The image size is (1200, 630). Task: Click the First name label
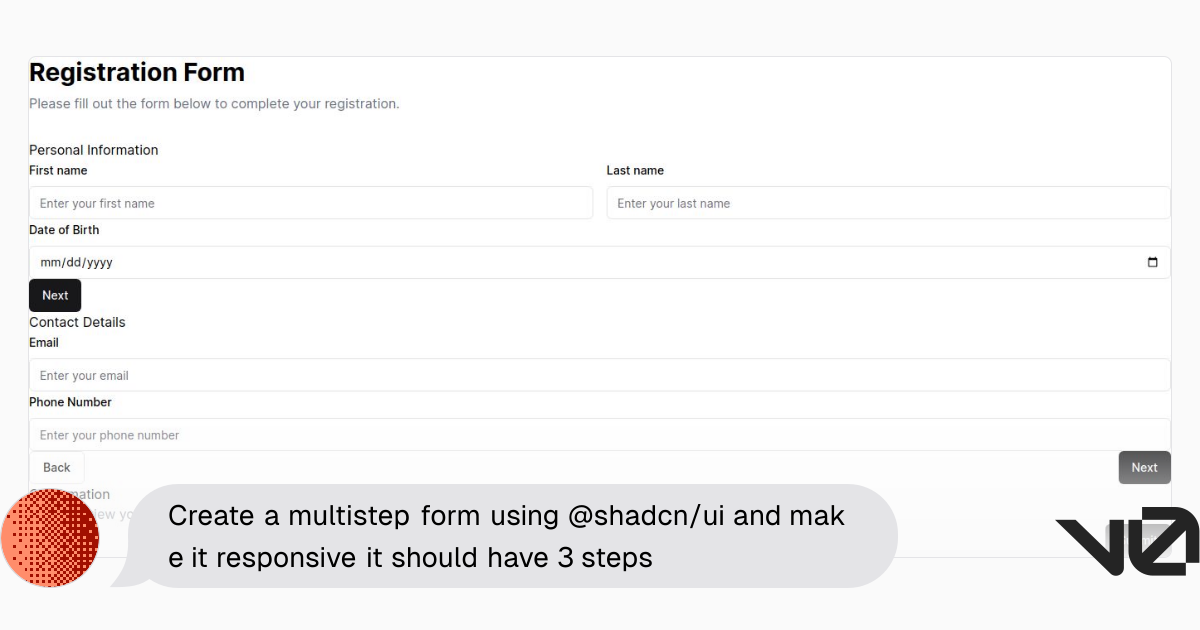click(58, 171)
